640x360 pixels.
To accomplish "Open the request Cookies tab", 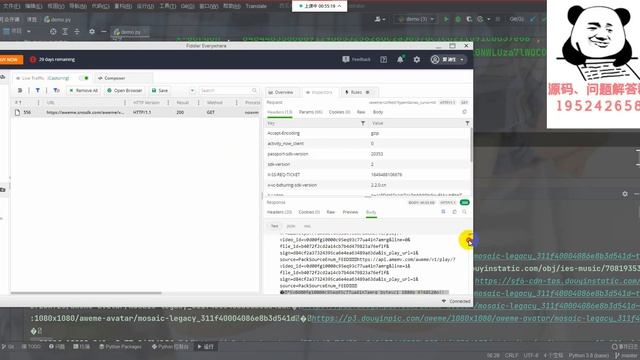I will coord(339,112).
